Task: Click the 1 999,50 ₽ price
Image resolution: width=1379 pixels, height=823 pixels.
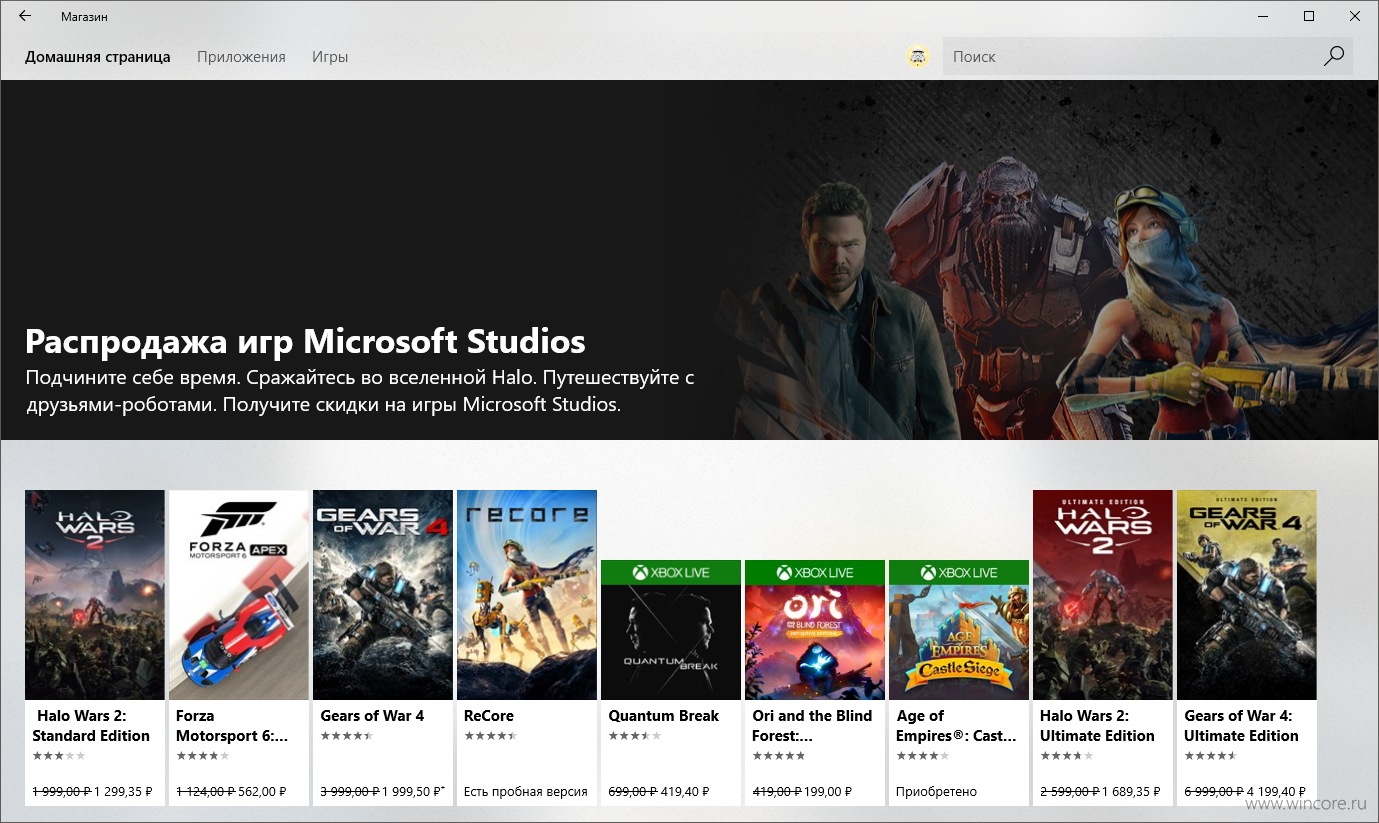Action: (x=414, y=791)
